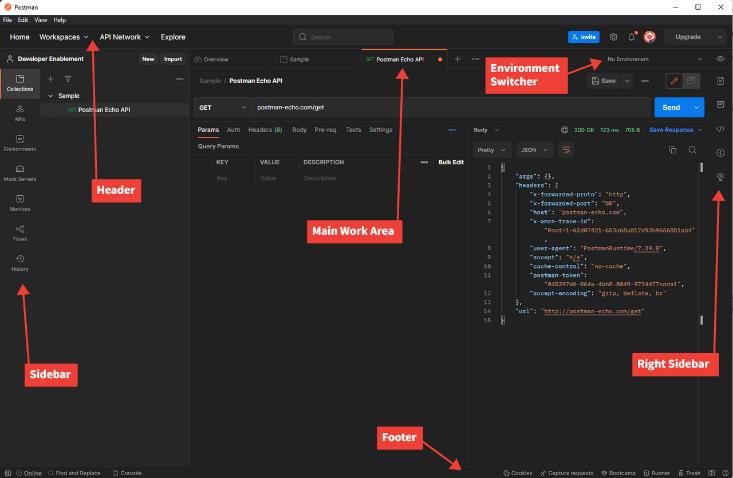Switch to the Overview tab
The image size is (733, 478).
[211, 59]
